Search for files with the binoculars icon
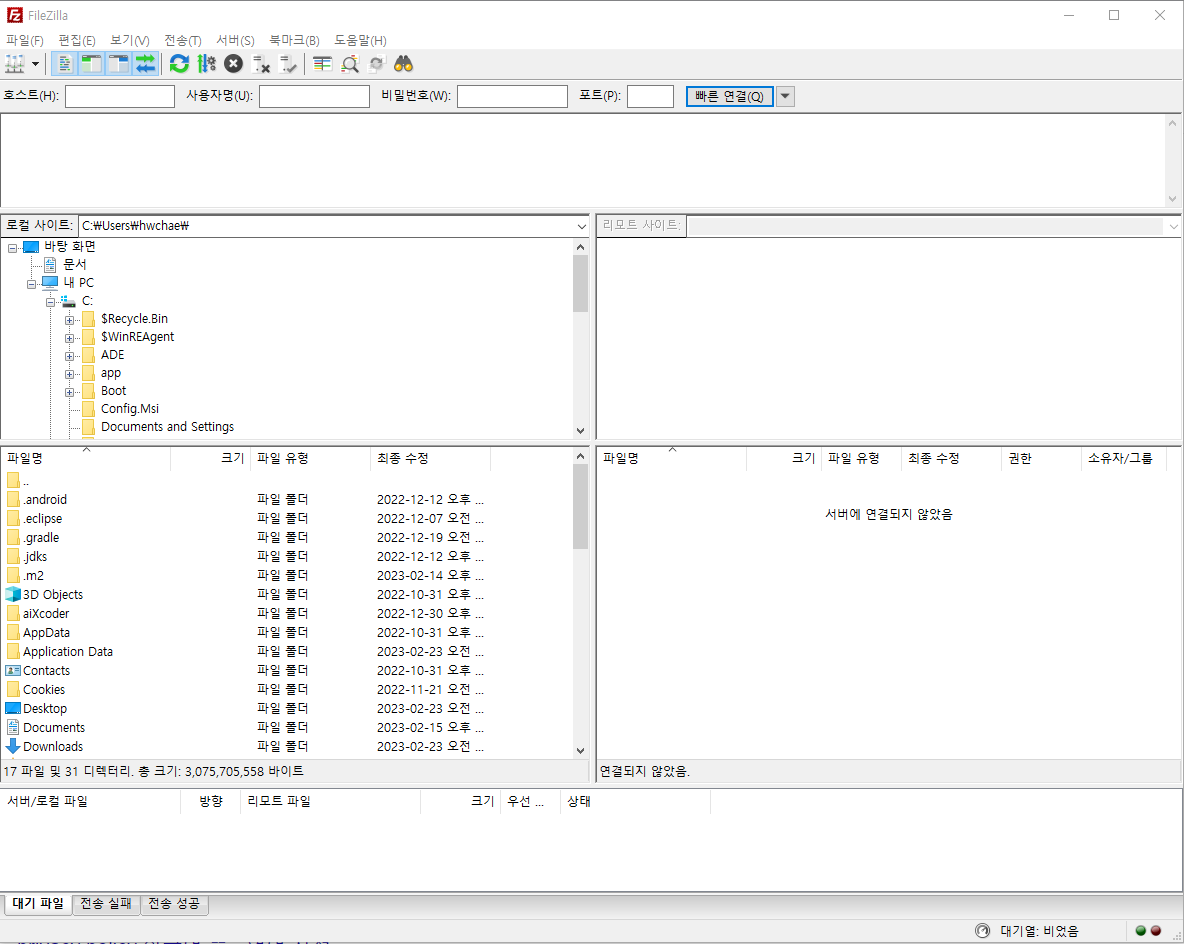 (x=402, y=63)
